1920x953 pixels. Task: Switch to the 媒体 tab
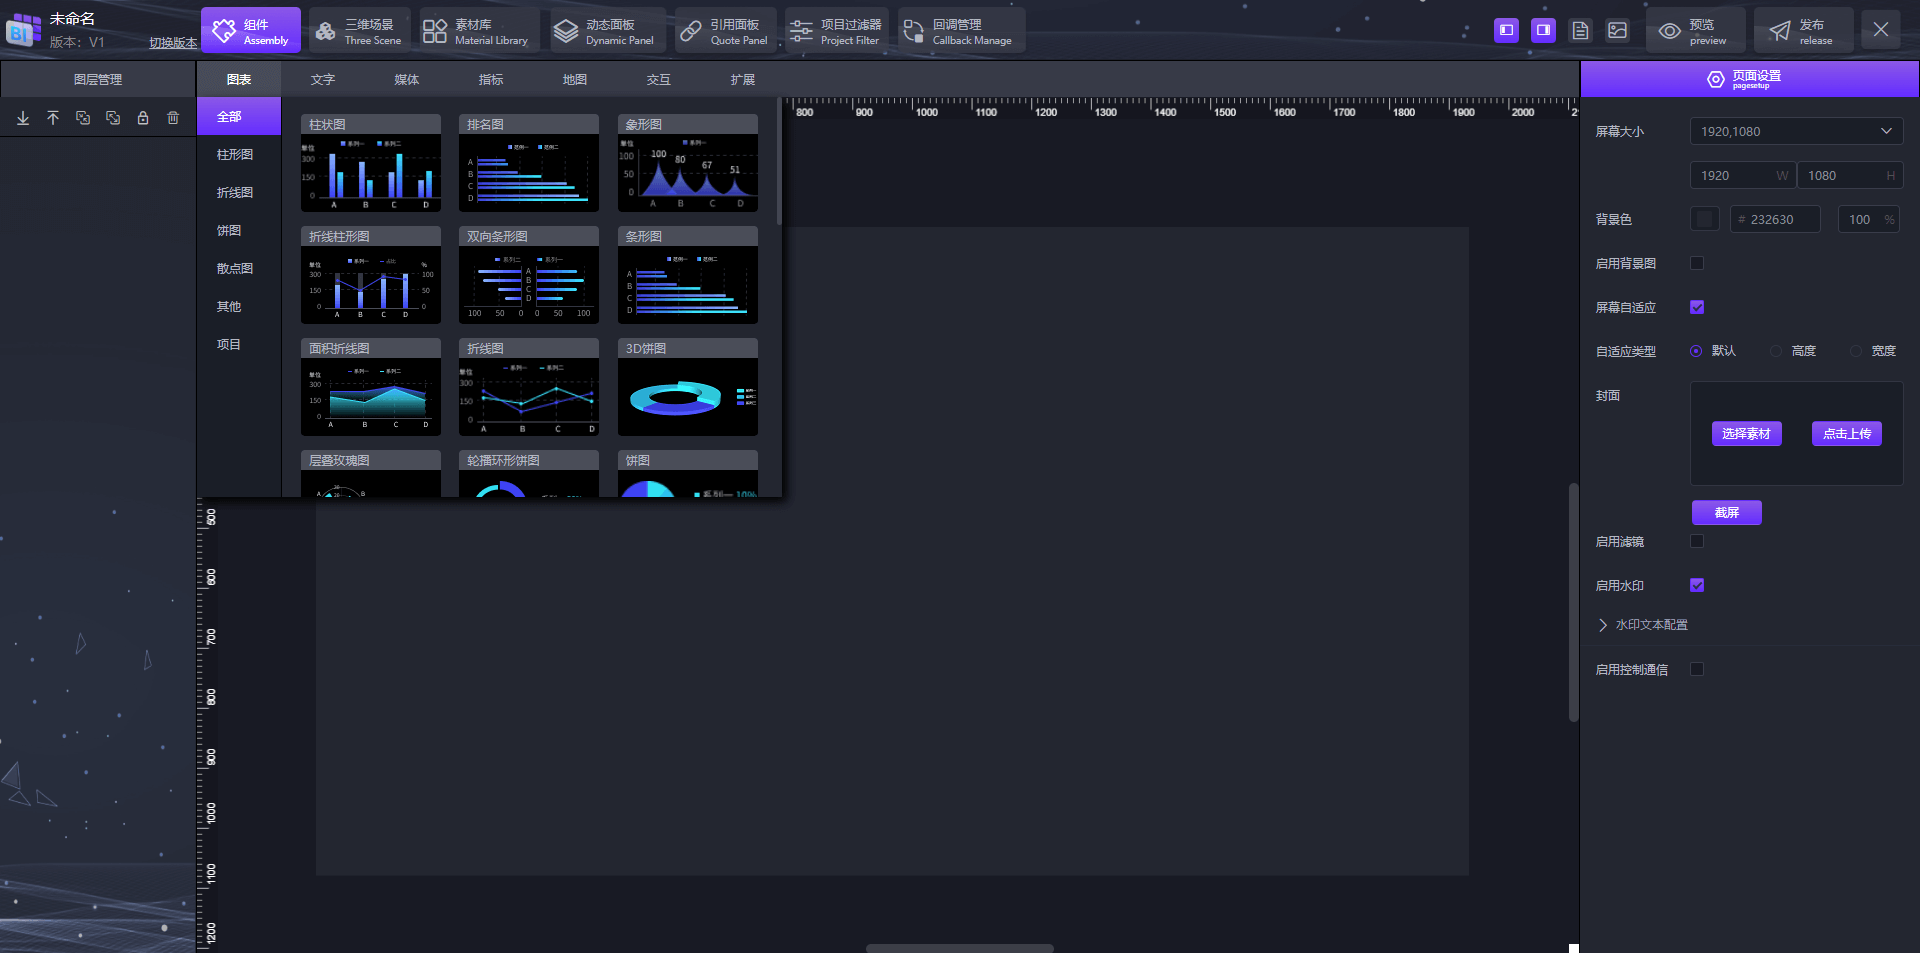407,80
